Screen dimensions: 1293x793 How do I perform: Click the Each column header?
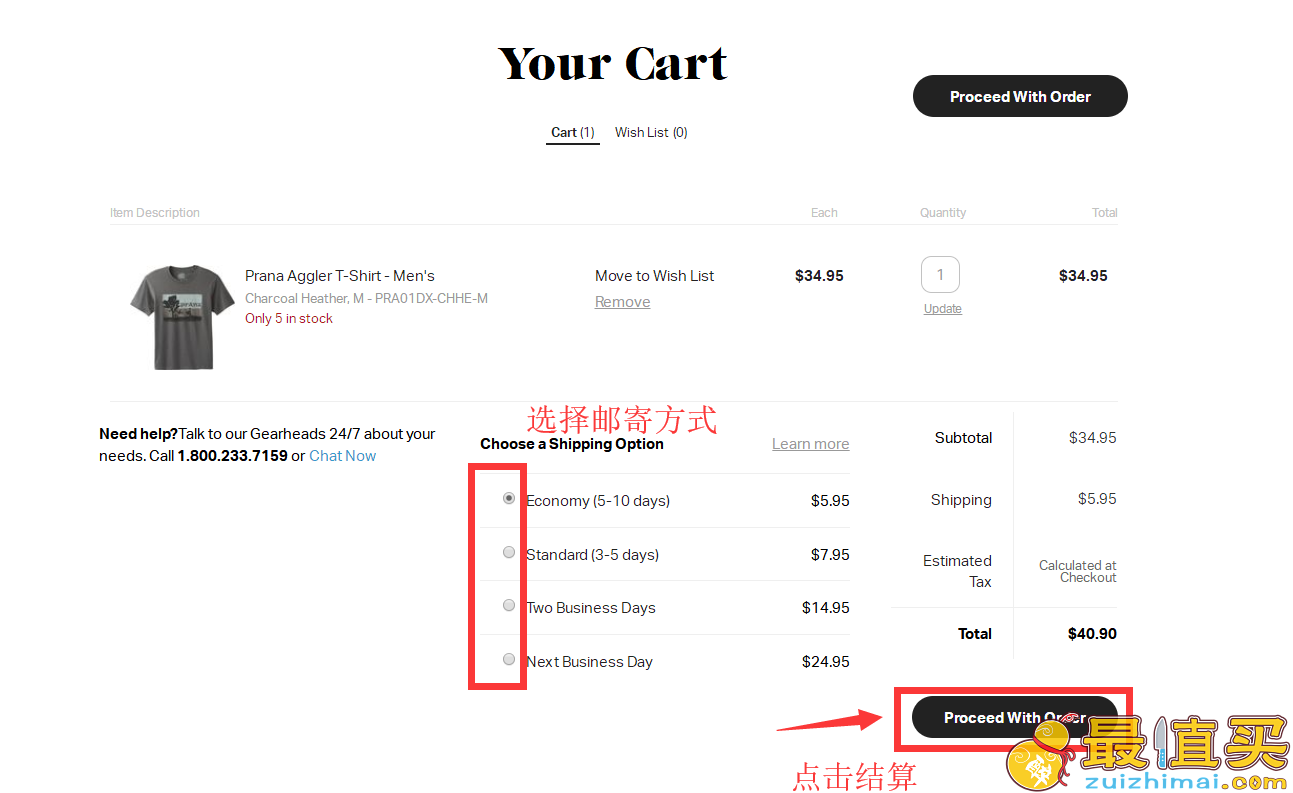825,213
